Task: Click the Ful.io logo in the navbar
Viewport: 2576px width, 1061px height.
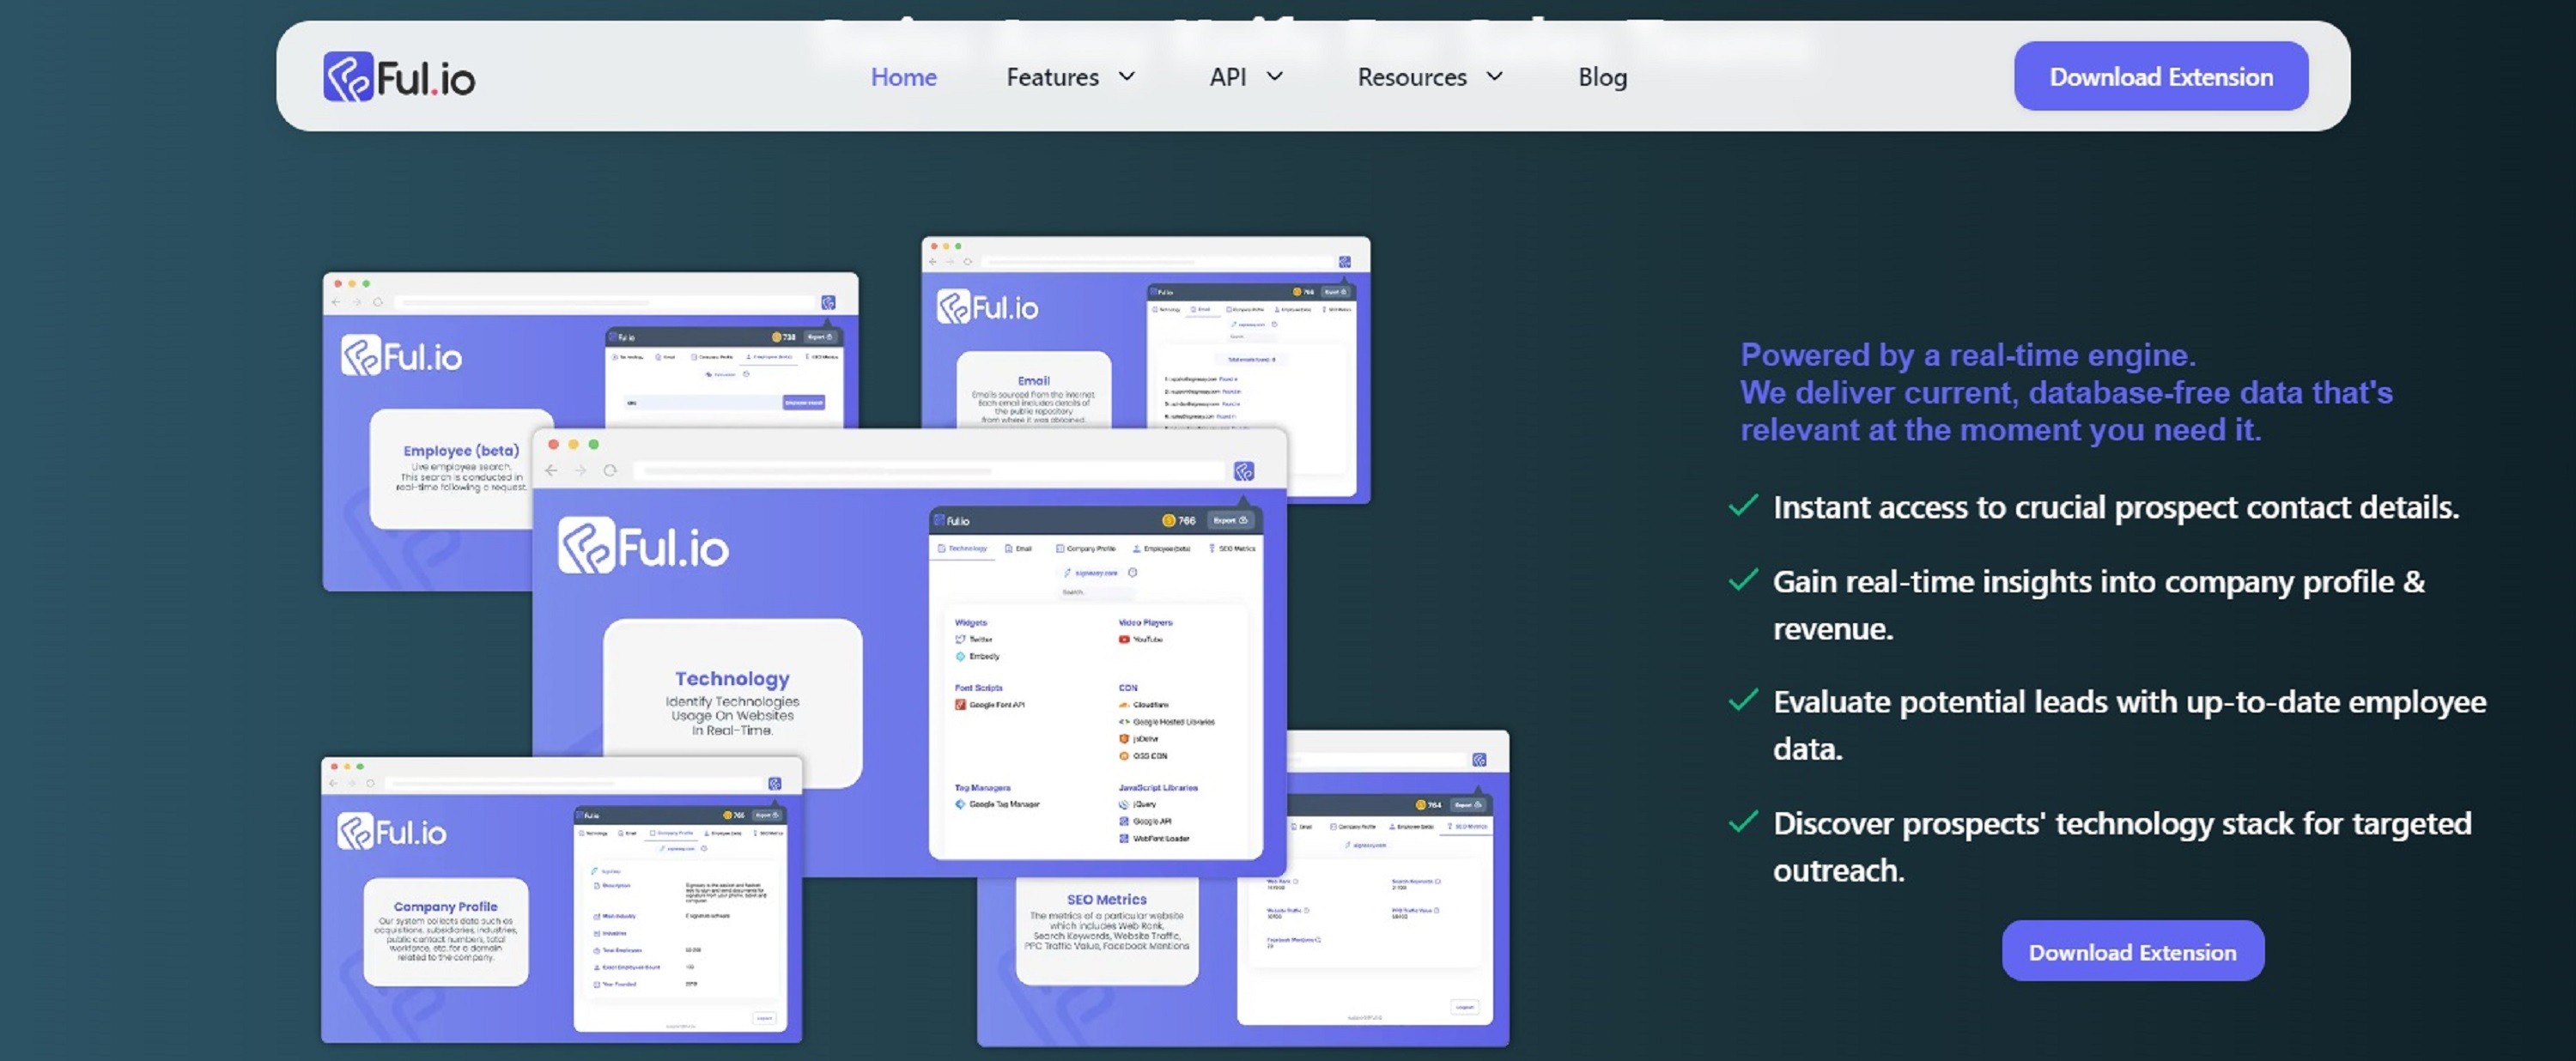Action: 399,77
